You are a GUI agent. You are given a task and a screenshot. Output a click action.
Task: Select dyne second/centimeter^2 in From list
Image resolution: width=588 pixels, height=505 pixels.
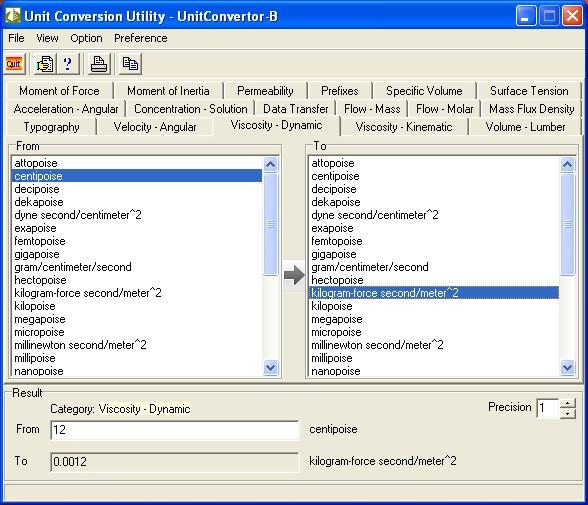136,215
